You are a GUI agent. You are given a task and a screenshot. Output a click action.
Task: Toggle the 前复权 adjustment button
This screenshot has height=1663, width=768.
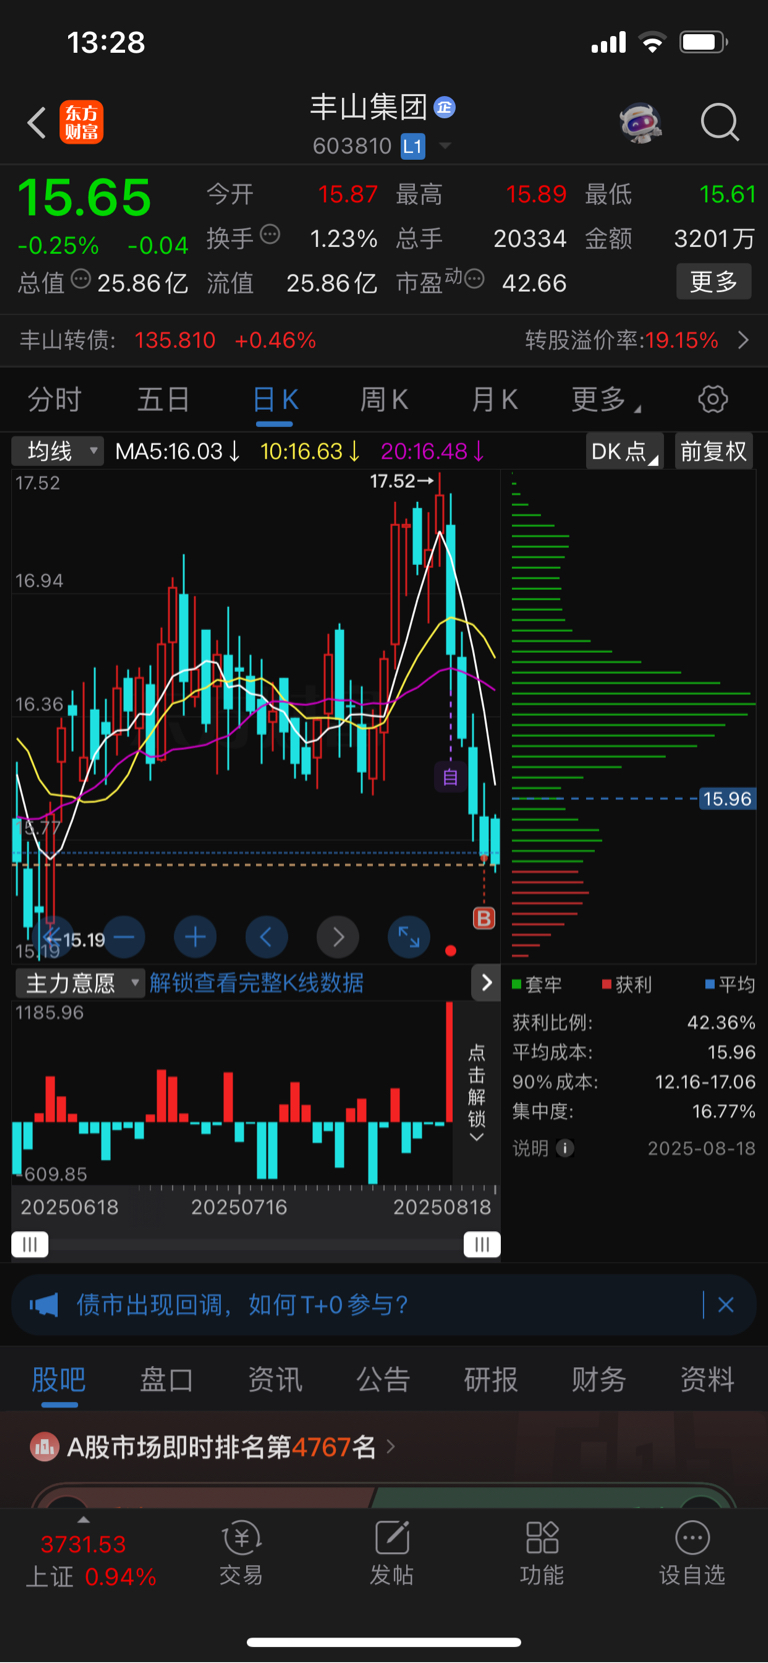point(714,451)
